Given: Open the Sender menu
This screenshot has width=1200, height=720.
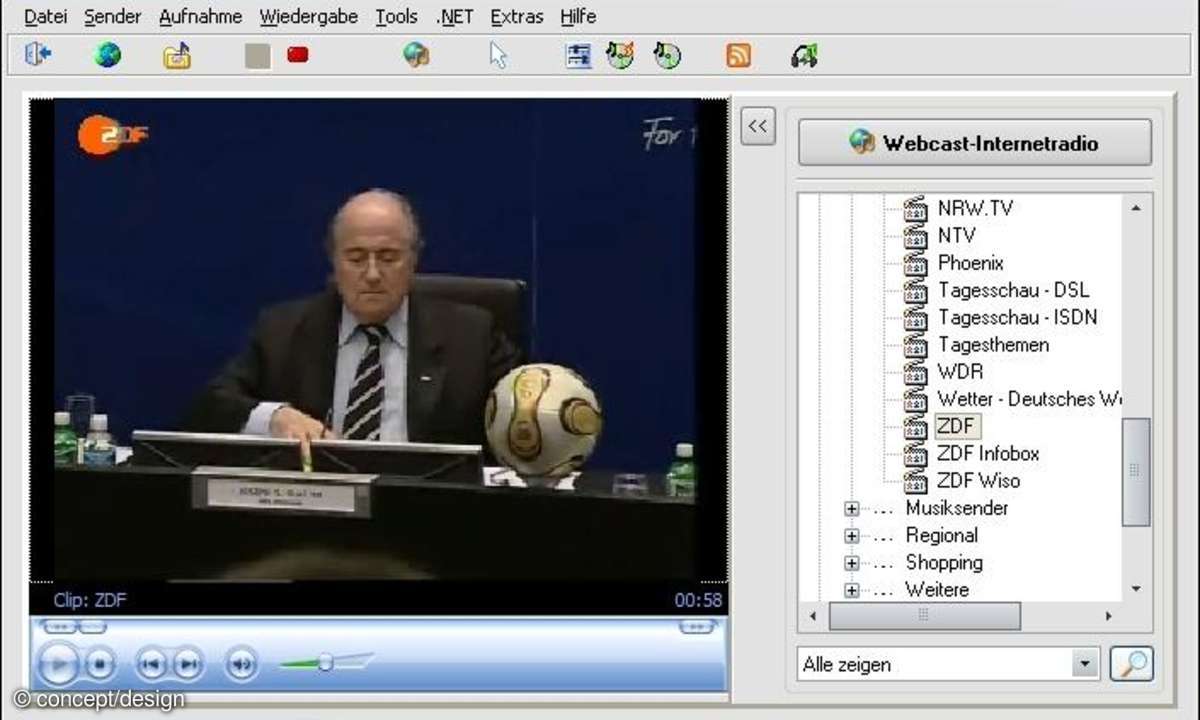Looking at the screenshot, I should (113, 16).
